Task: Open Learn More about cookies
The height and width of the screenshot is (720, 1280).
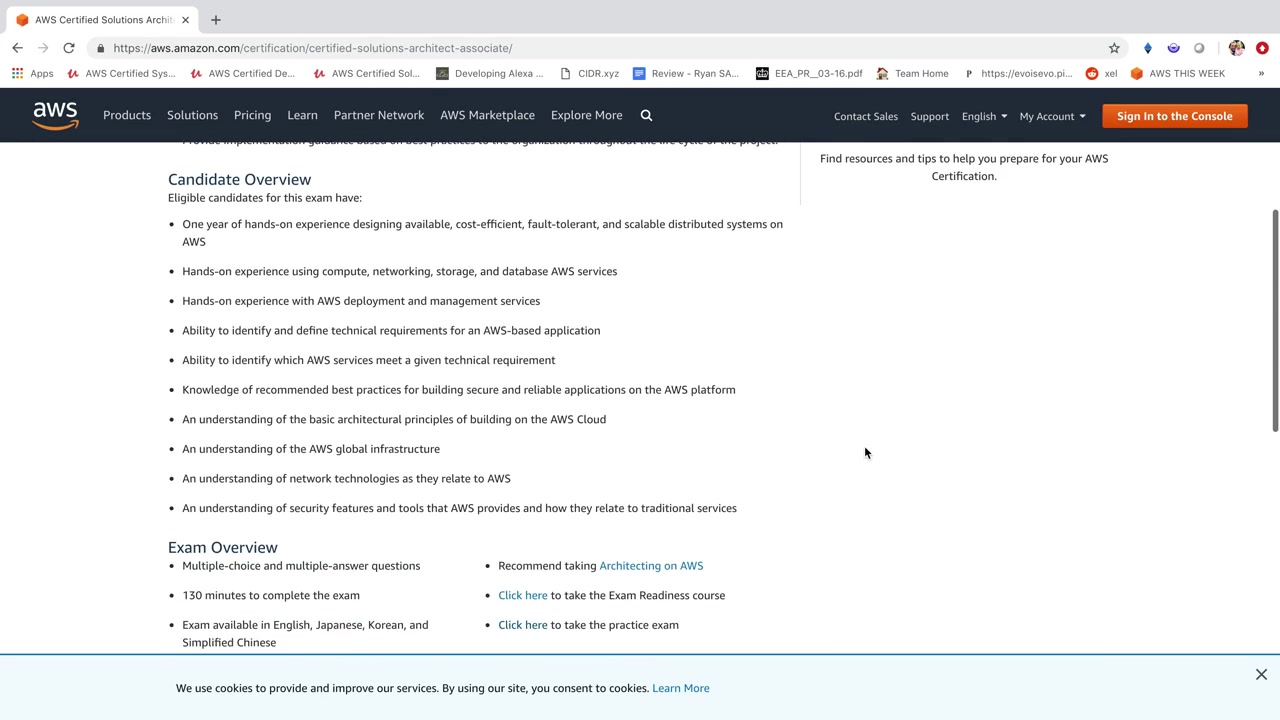Action: [681, 688]
